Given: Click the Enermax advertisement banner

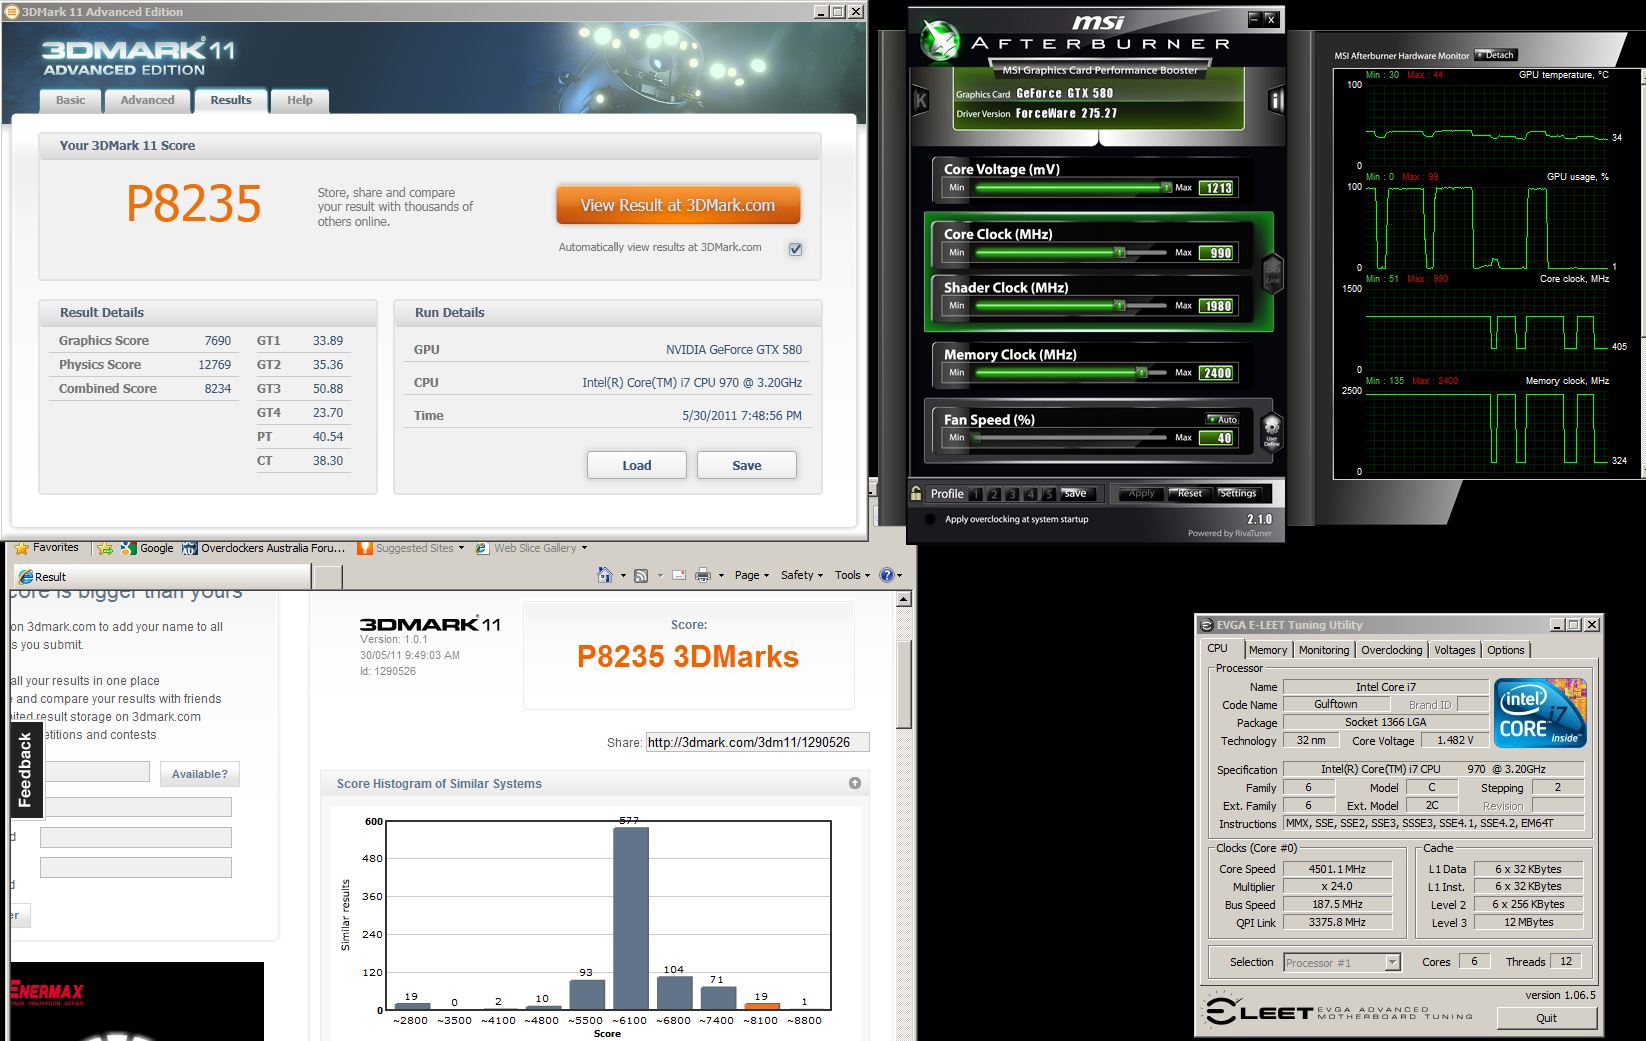Looking at the screenshot, I should 137,1001.
